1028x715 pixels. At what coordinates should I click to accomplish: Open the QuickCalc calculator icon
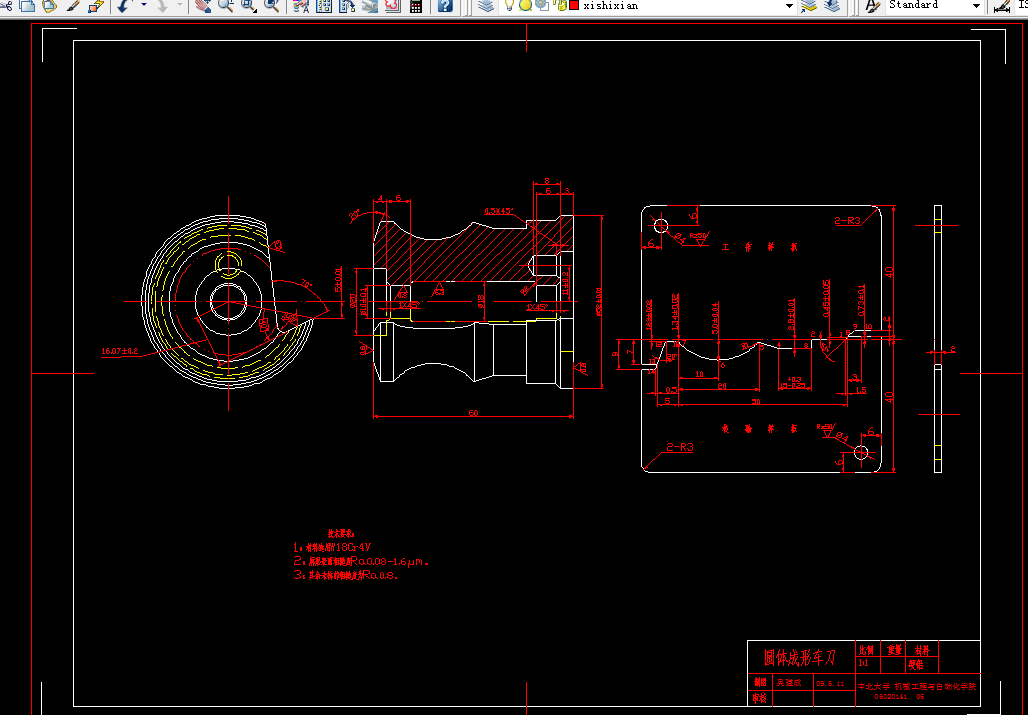point(415,5)
